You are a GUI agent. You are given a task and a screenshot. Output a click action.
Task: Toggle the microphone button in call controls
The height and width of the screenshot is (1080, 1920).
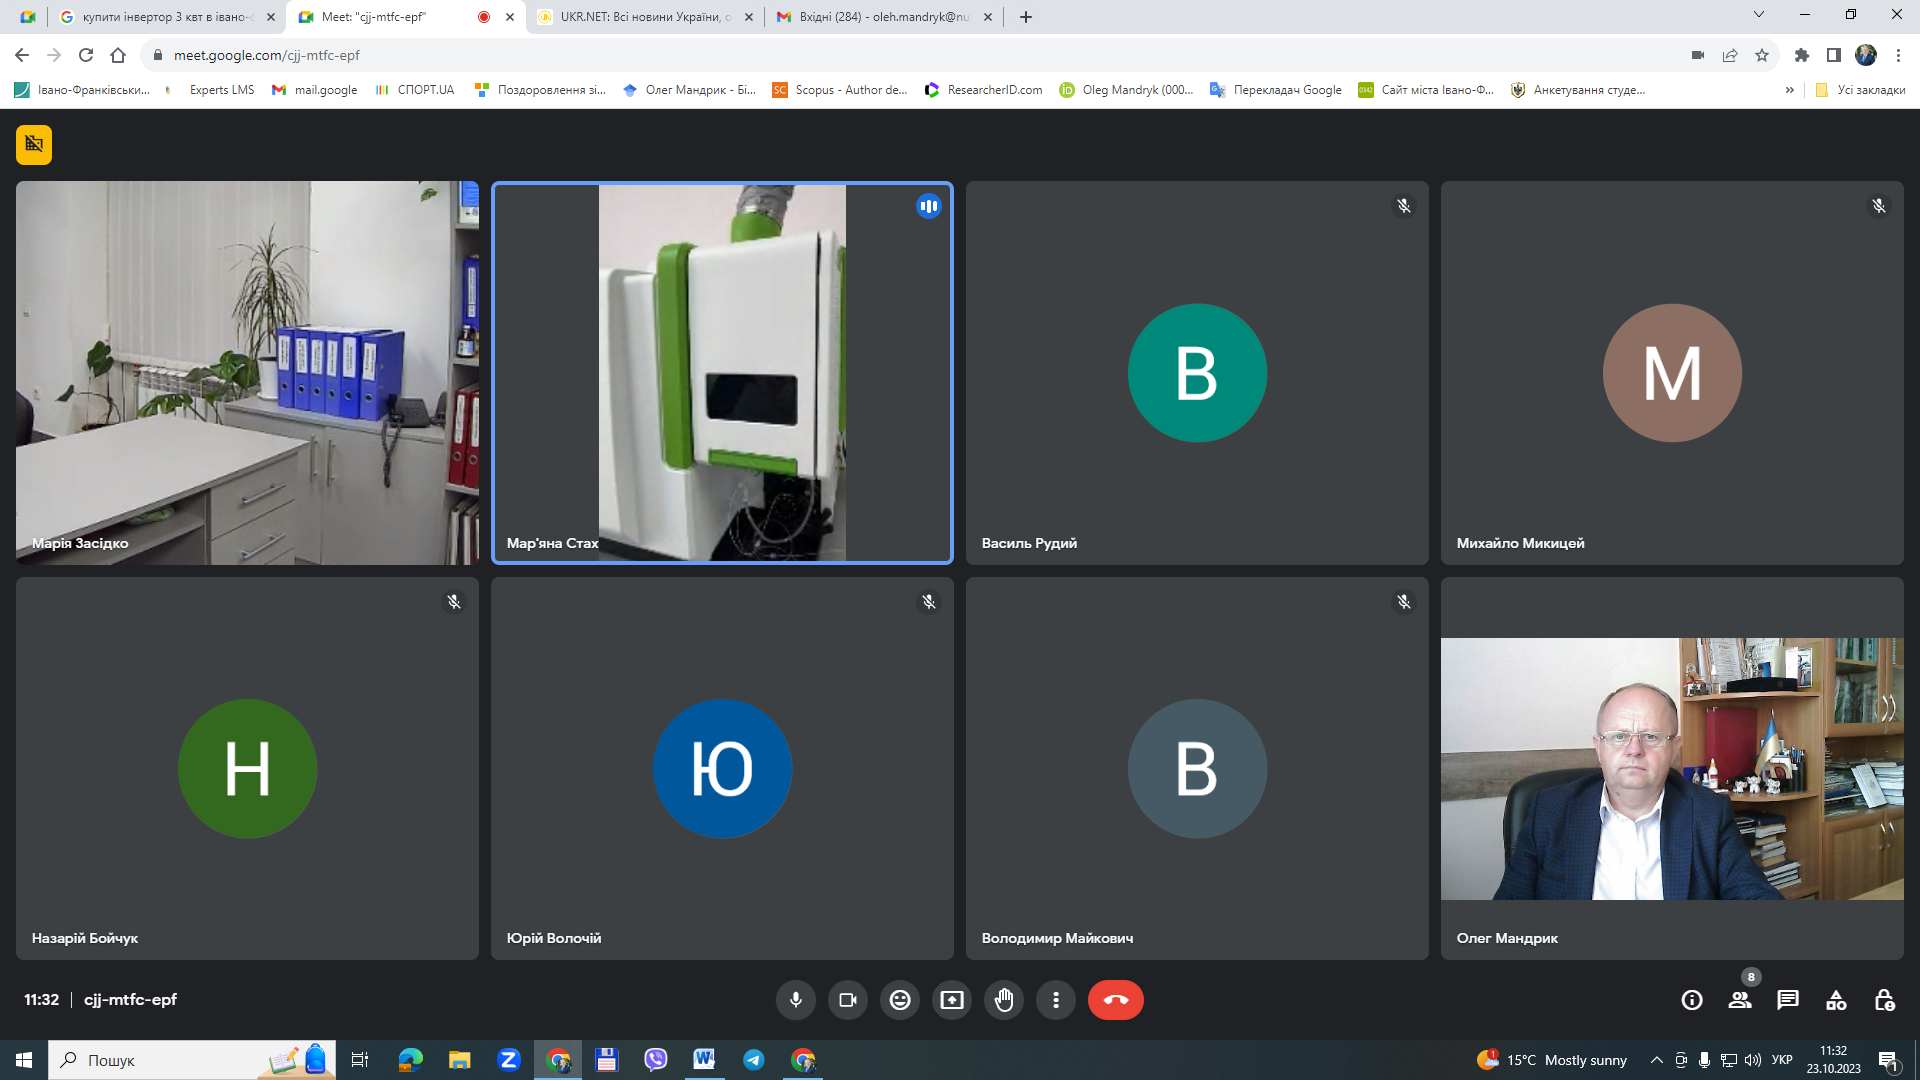click(x=795, y=1000)
